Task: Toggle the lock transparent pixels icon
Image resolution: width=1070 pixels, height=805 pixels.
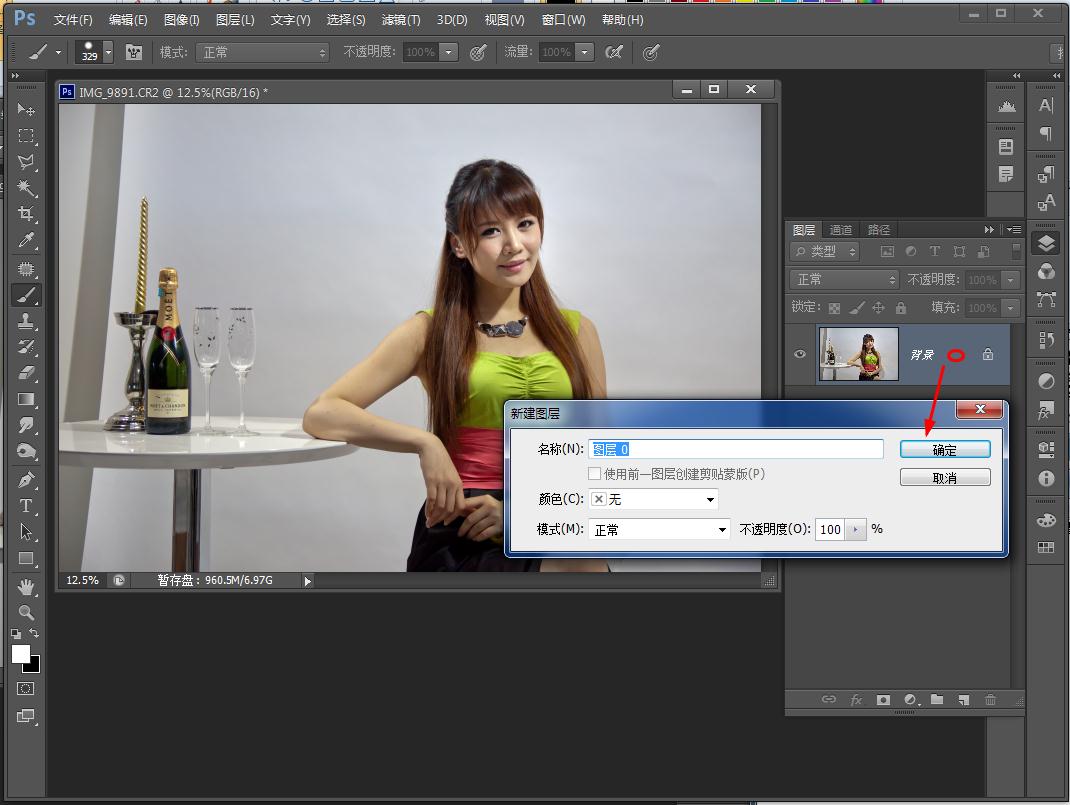Action: pyautogui.click(x=834, y=308)
